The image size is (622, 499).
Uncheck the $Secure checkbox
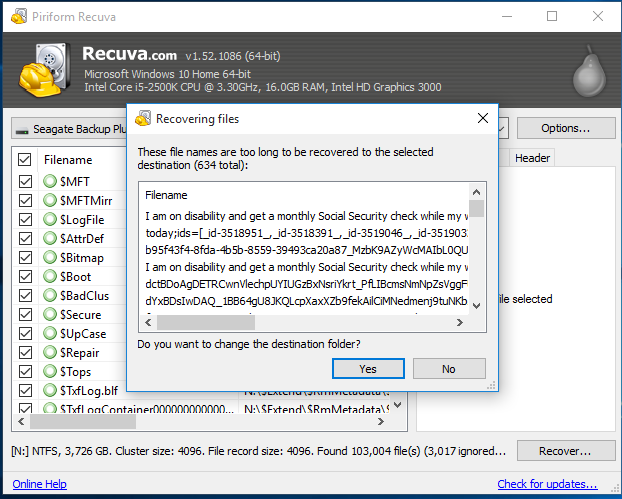[25, 315]
